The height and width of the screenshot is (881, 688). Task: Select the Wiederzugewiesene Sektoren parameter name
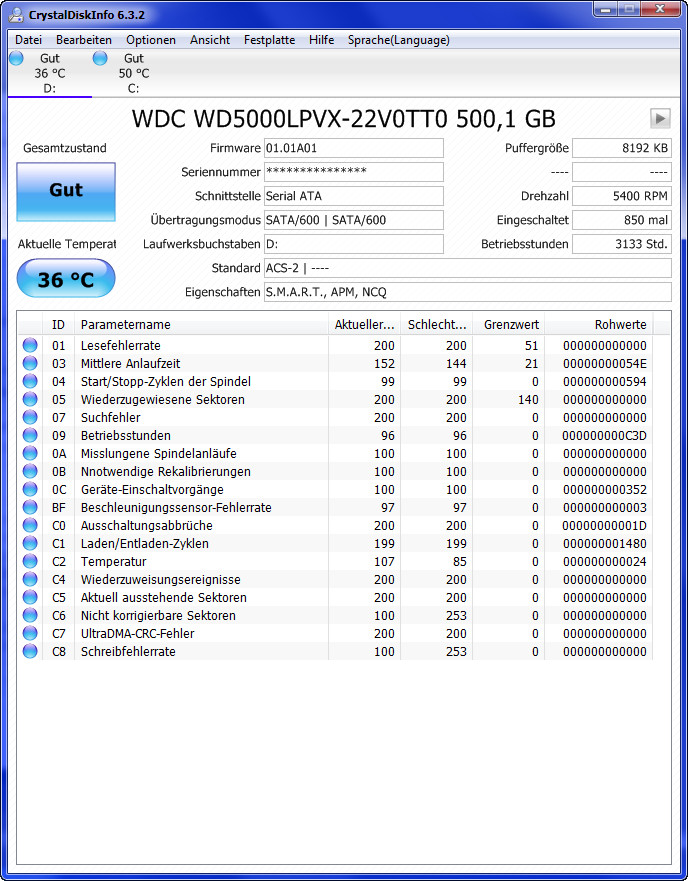click(162, 399)
